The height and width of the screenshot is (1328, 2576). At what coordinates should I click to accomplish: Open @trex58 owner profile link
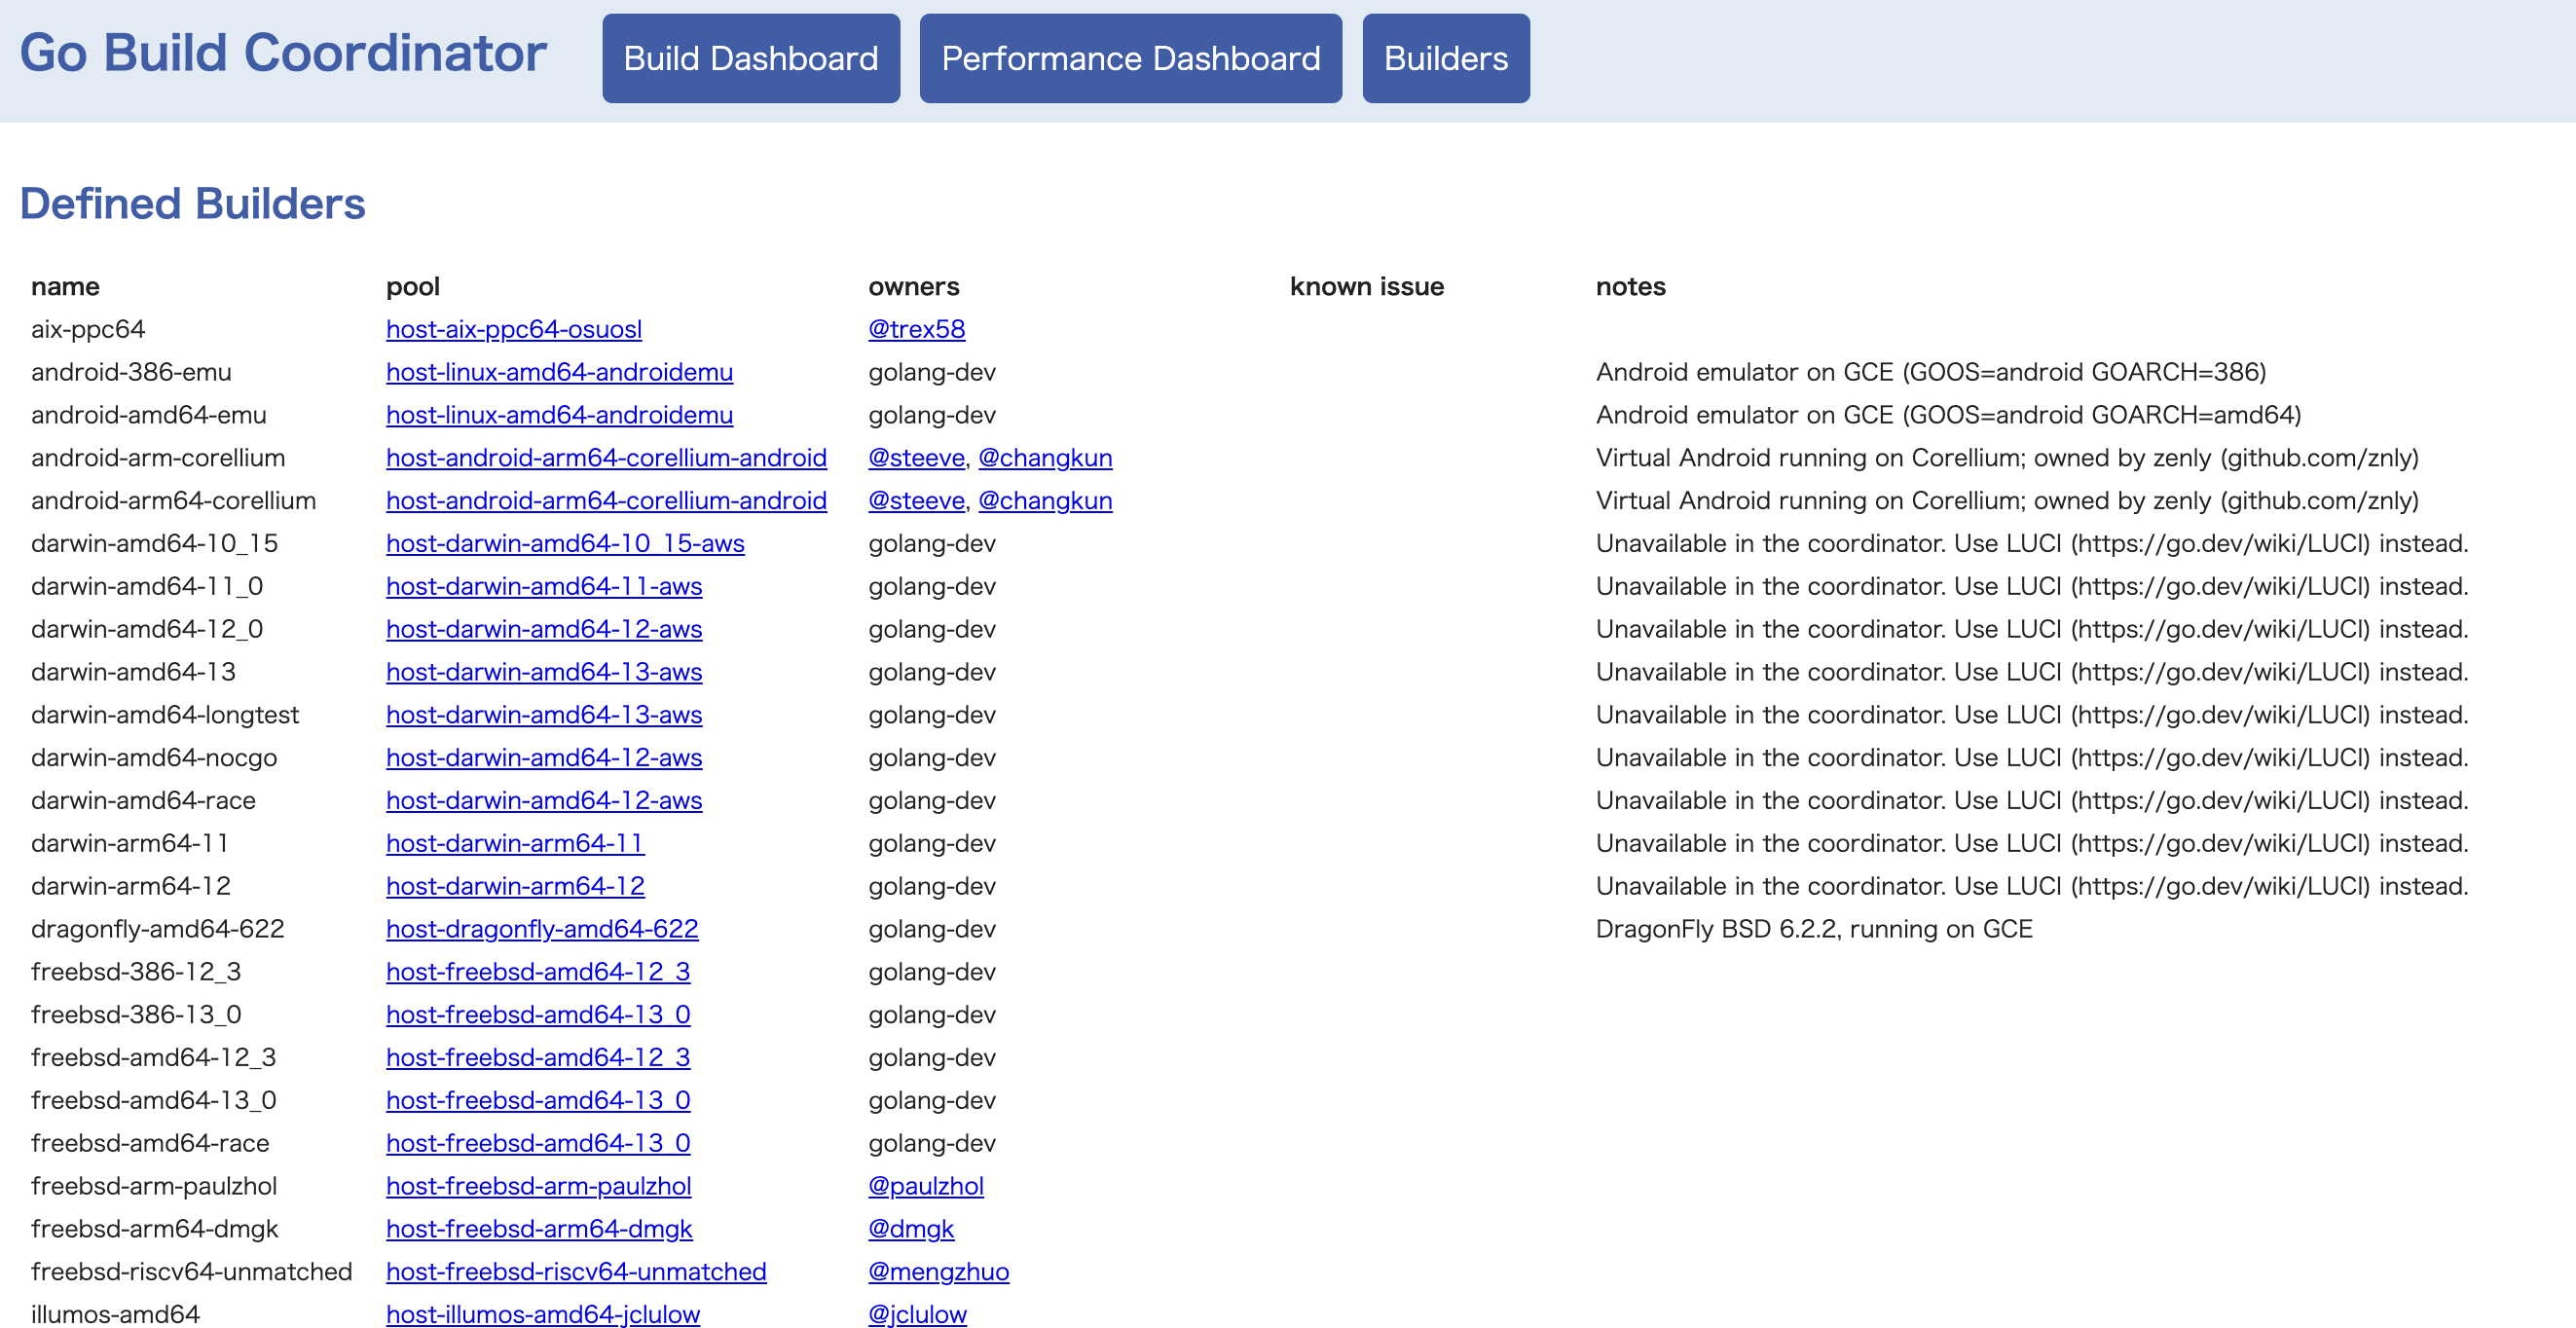(916, 329)
